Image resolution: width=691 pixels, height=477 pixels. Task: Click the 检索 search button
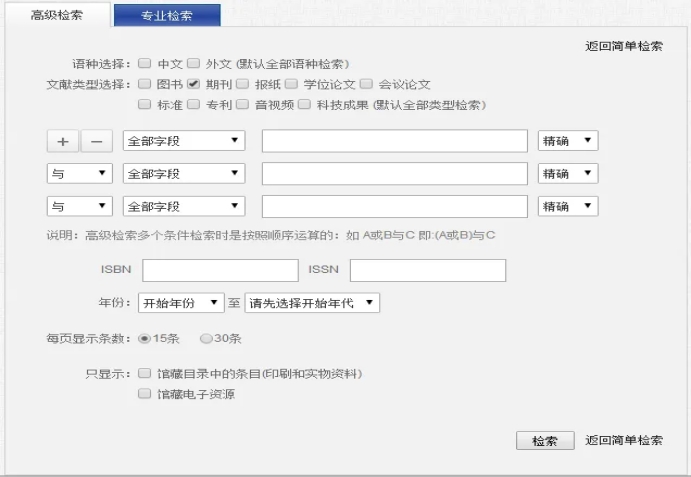545,441
